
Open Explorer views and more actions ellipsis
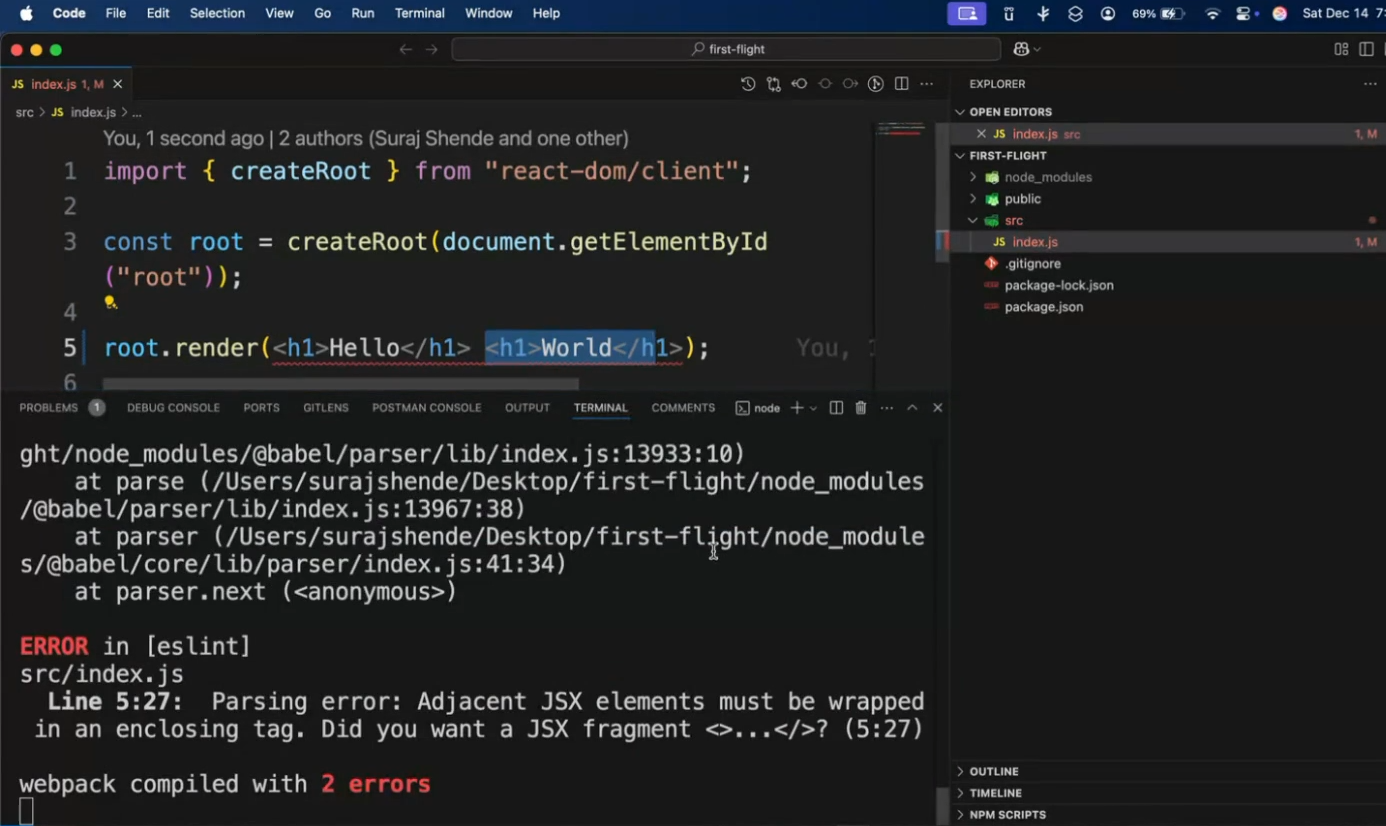pyautogui.click(x=1370, y=84)
